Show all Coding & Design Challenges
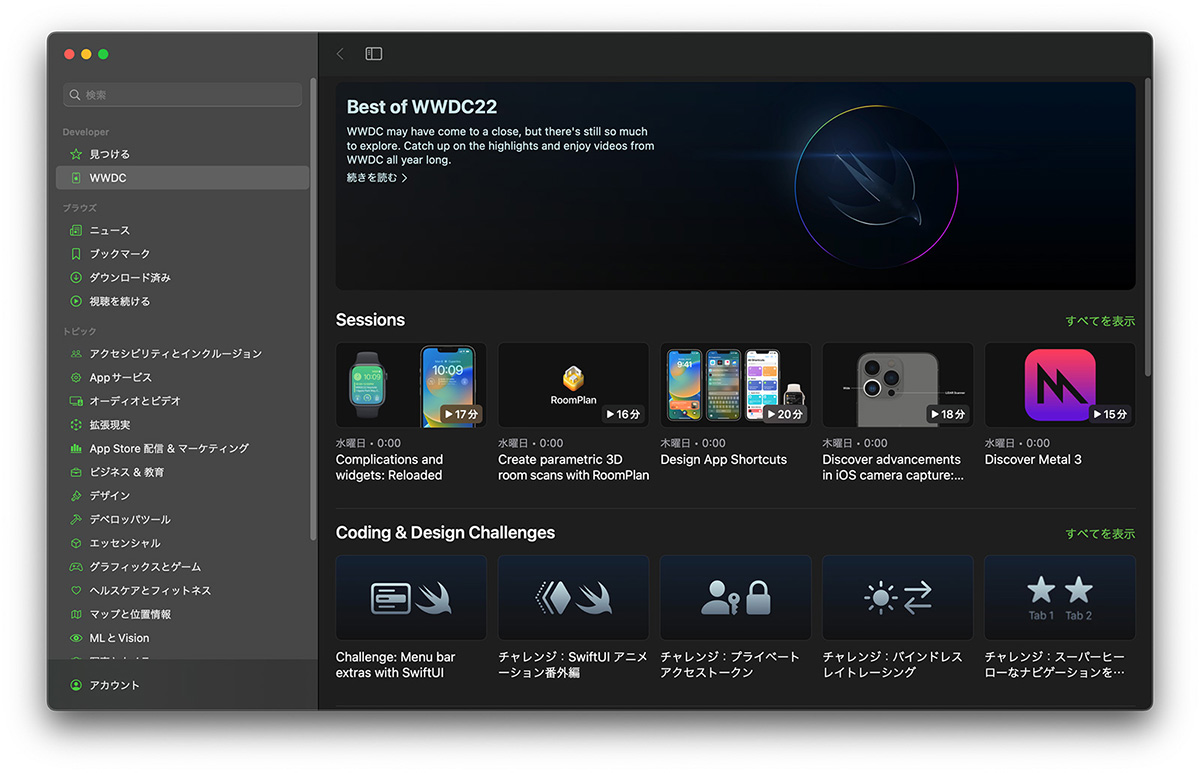Screen dimensions: 1200x773 [1100, 534]
